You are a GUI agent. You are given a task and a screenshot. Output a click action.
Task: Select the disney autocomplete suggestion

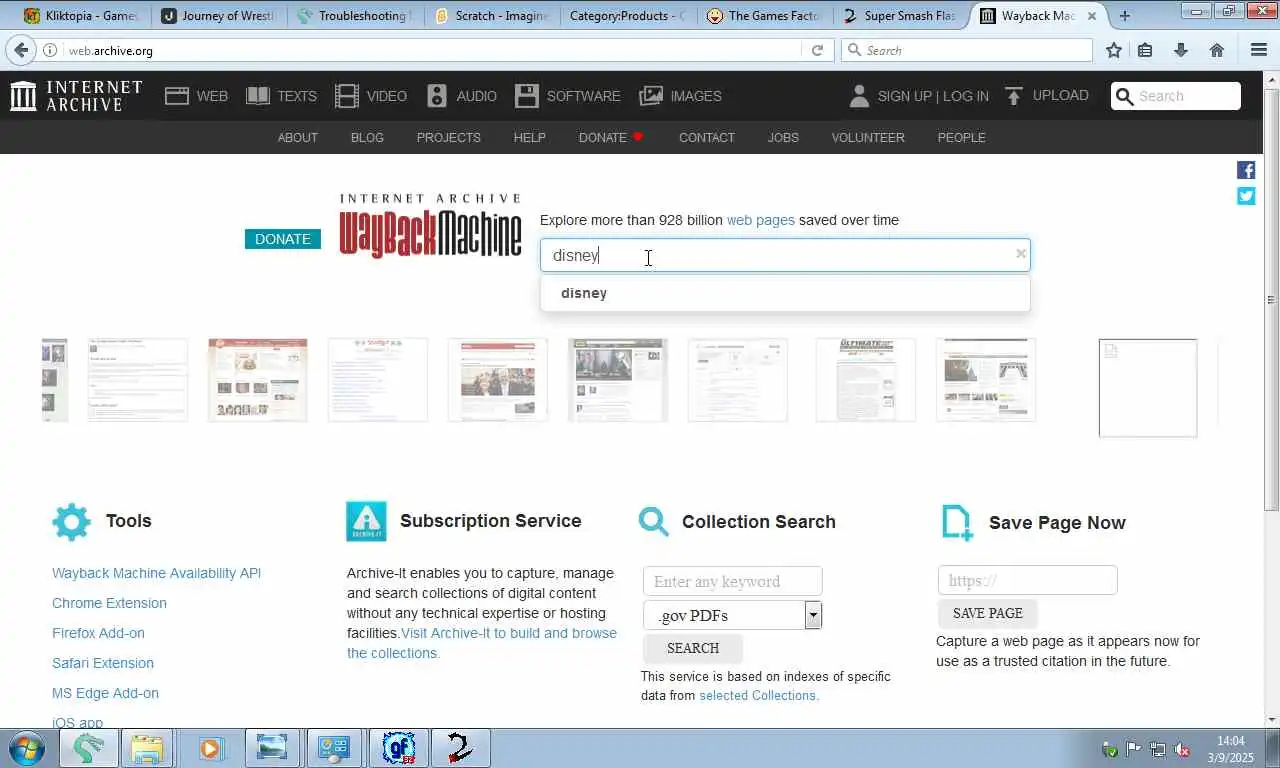[x=785, y=293]
